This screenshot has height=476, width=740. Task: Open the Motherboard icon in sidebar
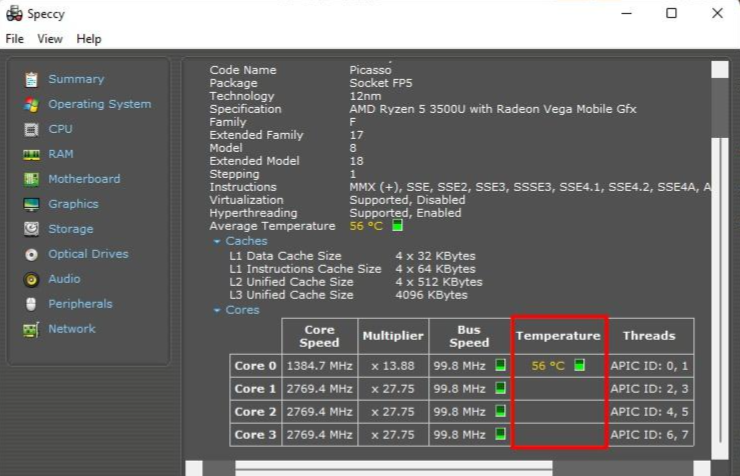pyautogui.click(x=31, y=179)
